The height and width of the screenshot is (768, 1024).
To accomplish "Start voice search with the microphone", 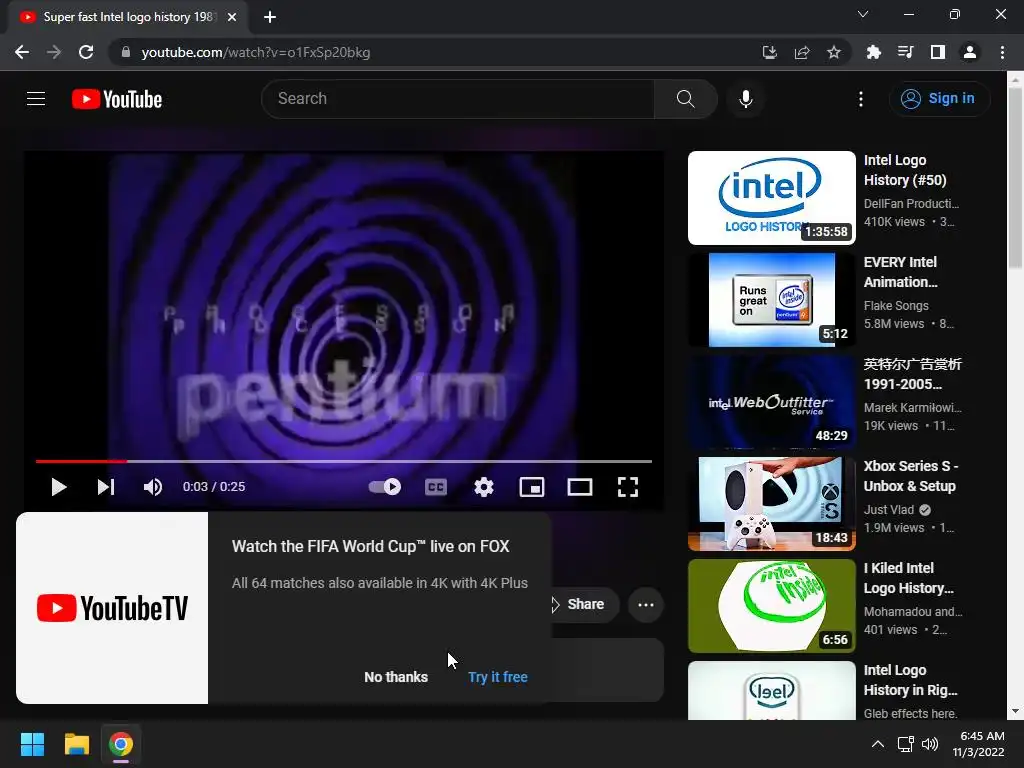I will (x=746, y=99).
